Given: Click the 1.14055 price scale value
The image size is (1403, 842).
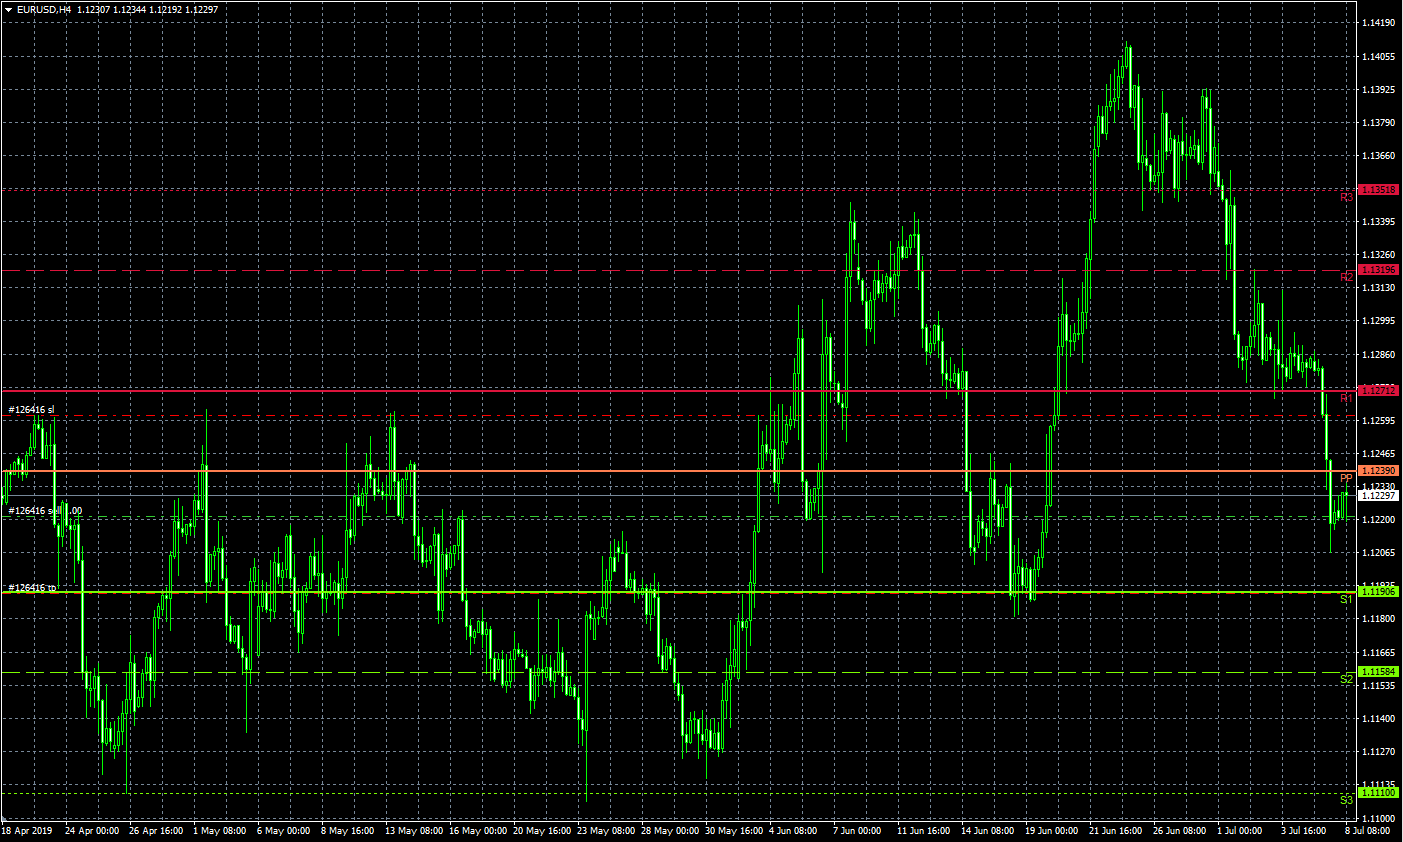Looking at the screenshot, I should tap(1379, 57).
